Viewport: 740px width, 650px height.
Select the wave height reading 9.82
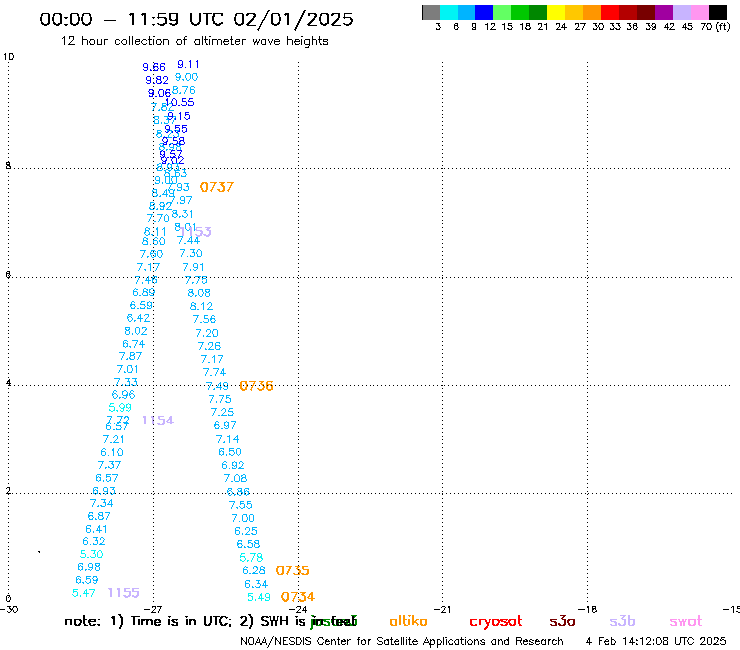pyautogui.click(x=157, y=80)
